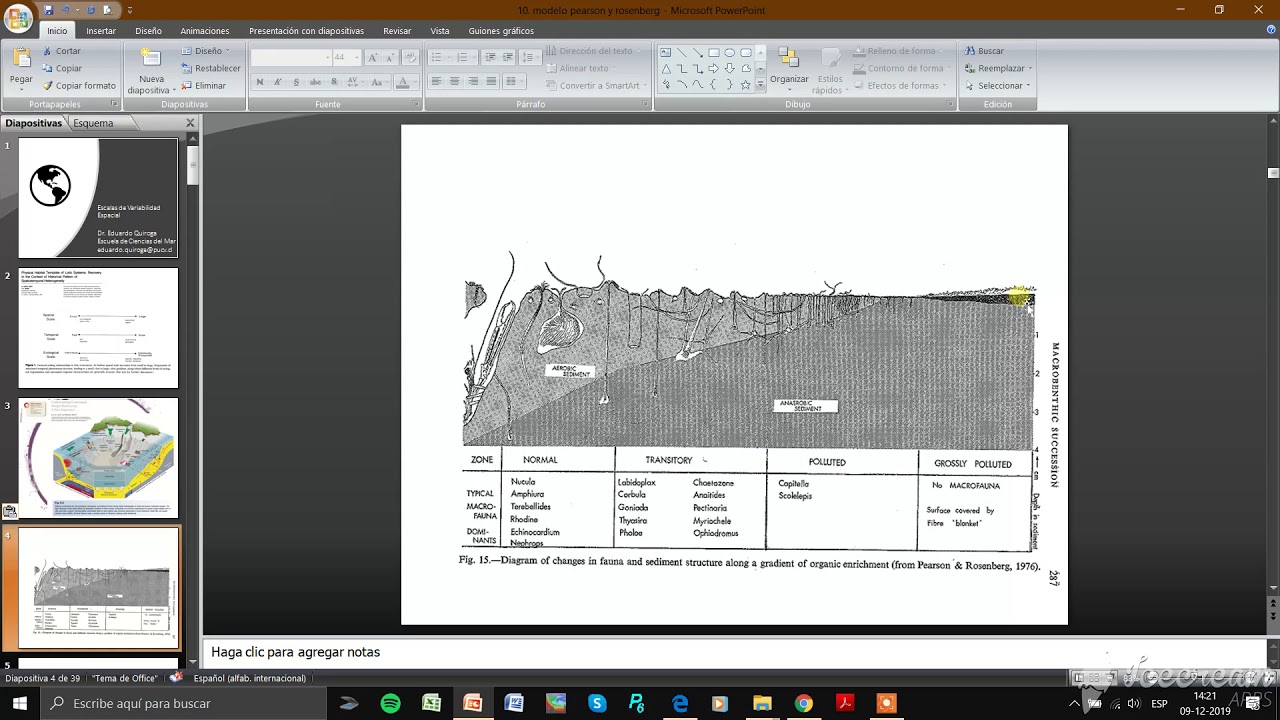
Task: Open the Animaciones ribbon tab
Action: tap(205, 31)
